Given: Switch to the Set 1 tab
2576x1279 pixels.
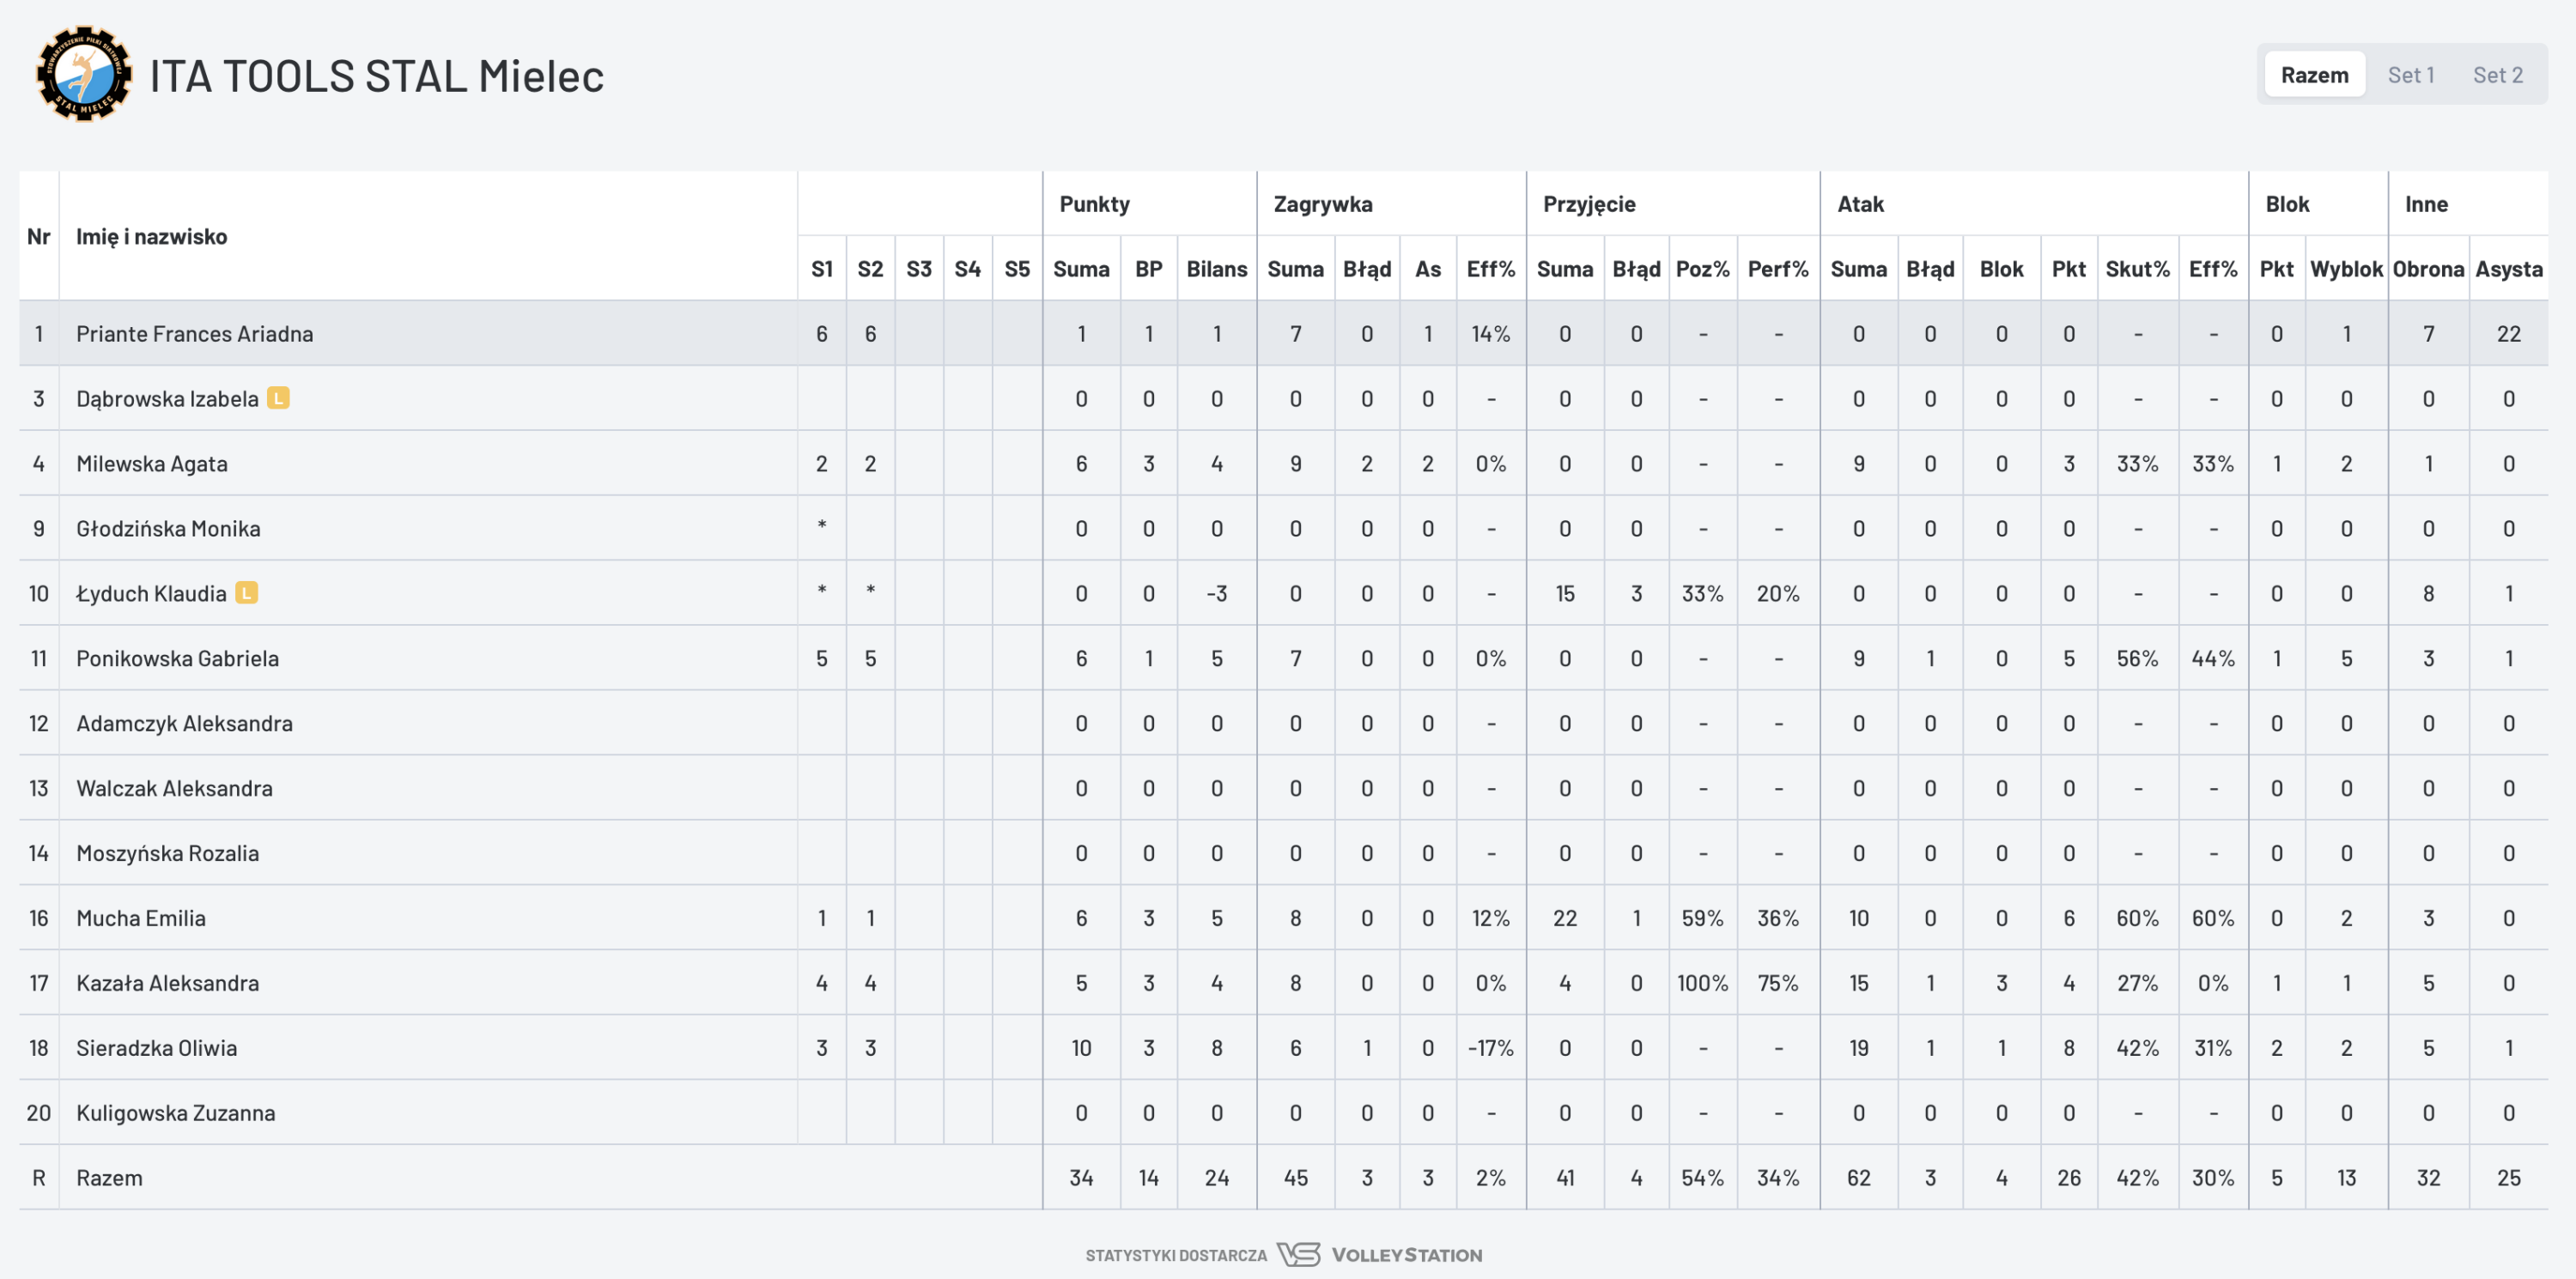Looking at the screenshot, I should point(2410,75).
